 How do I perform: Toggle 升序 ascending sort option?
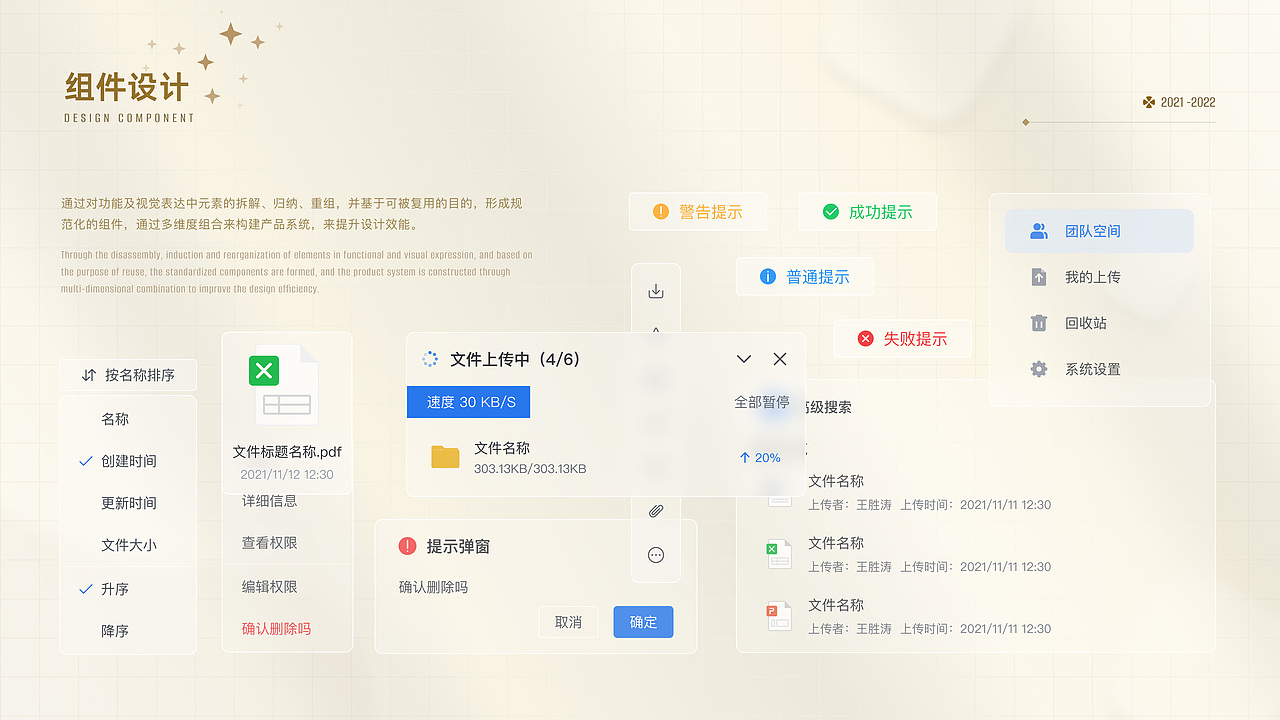113,588
